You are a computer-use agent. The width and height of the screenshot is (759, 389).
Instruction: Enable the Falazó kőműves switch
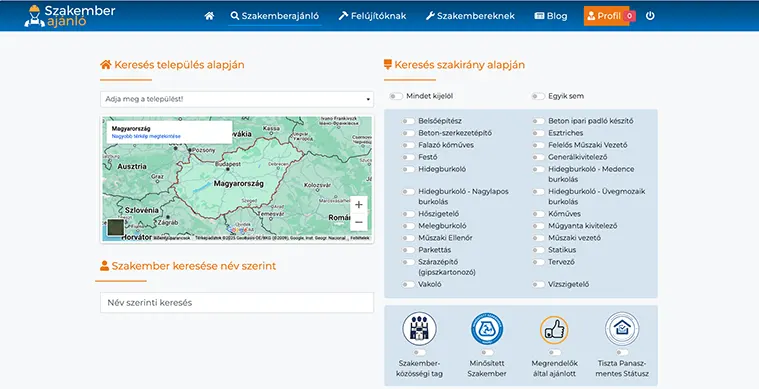[408, 145]
